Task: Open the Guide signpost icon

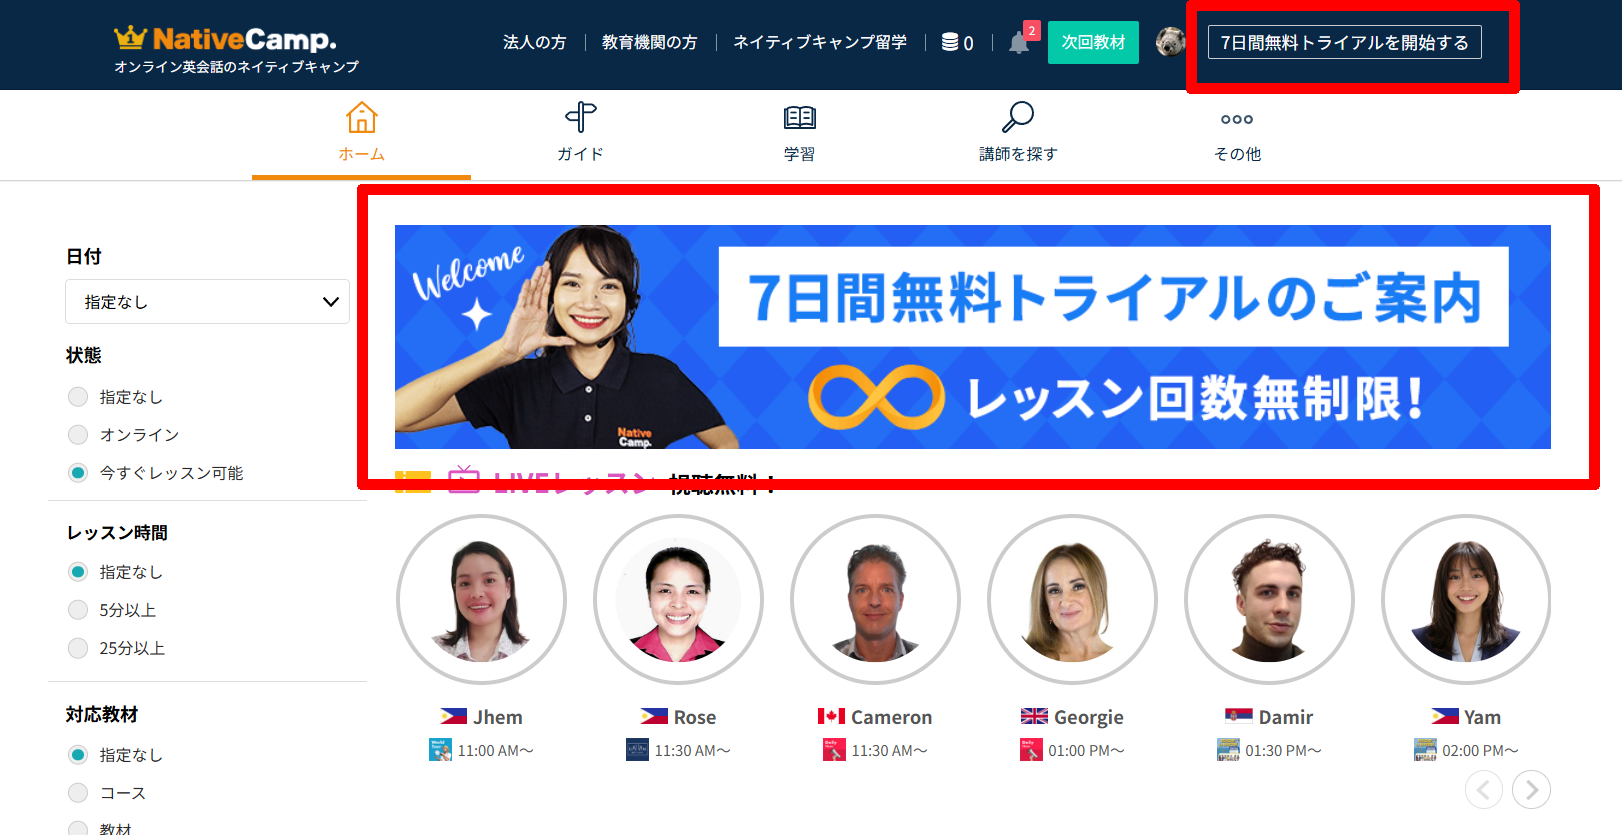Action: tap(580, 118)
